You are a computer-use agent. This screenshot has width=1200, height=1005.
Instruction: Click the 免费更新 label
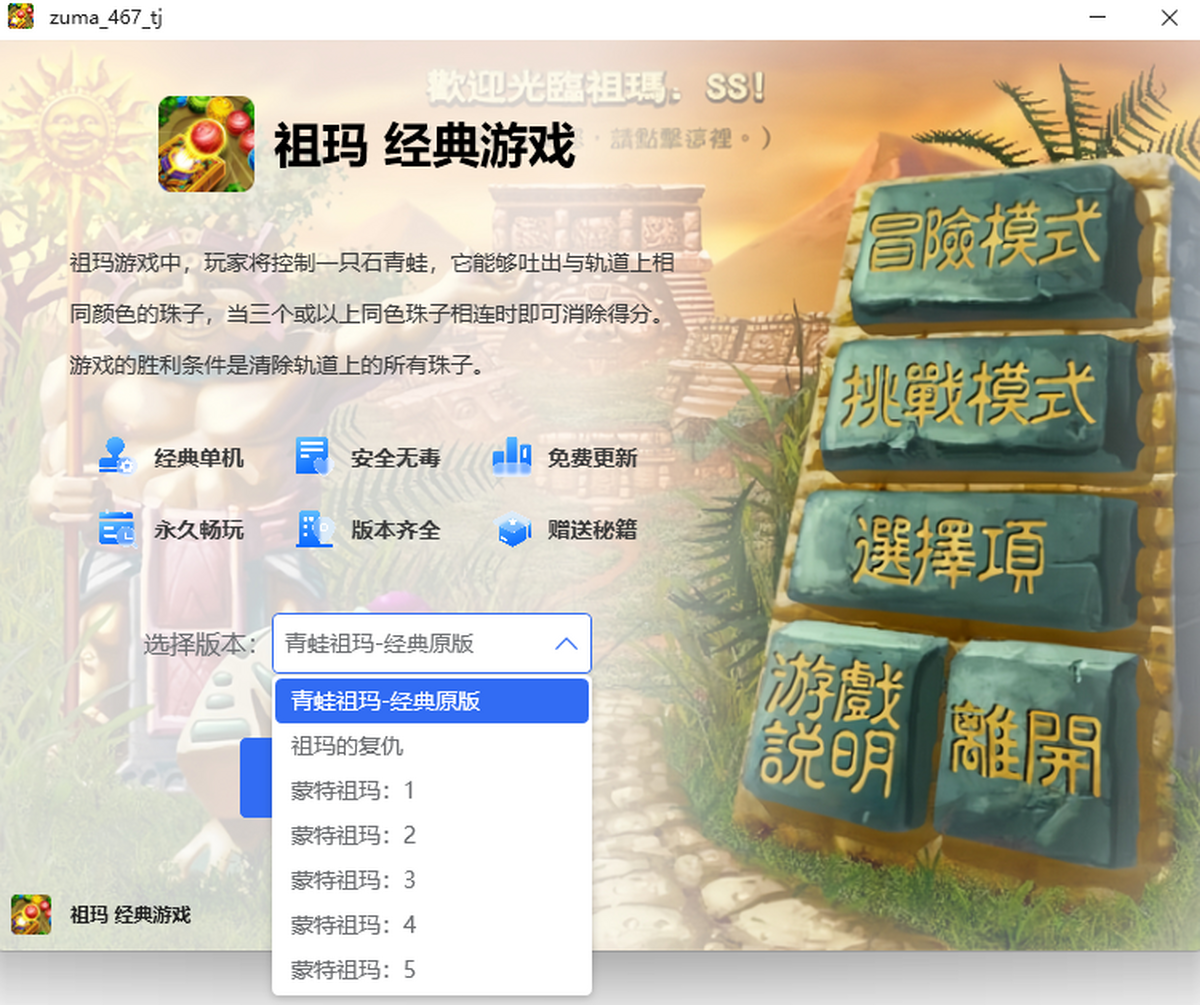click(x=593, y=459)
